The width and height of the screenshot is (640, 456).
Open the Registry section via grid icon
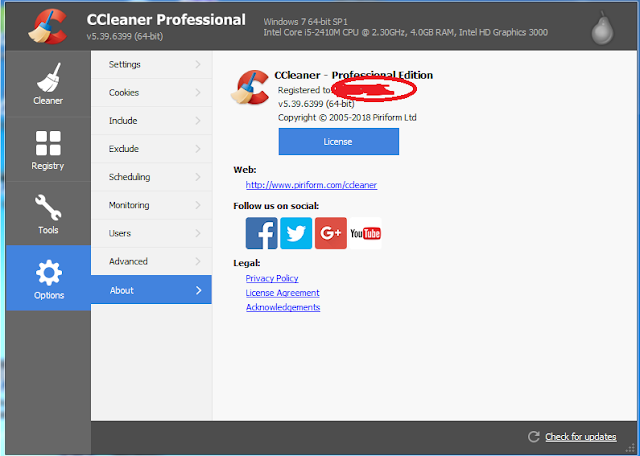tap(48, 143)
